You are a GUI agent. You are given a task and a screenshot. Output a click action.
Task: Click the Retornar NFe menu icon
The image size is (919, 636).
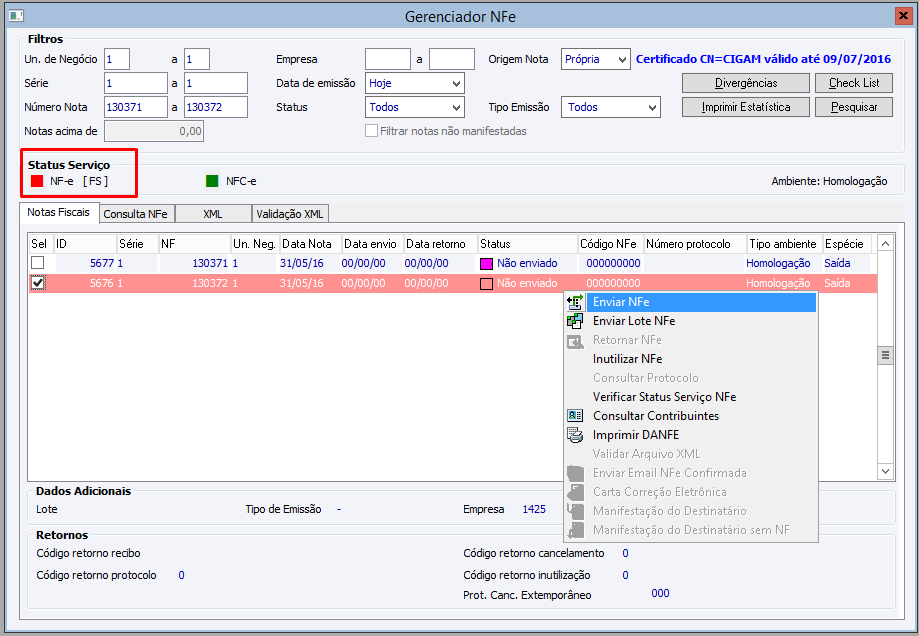point(575,341)
